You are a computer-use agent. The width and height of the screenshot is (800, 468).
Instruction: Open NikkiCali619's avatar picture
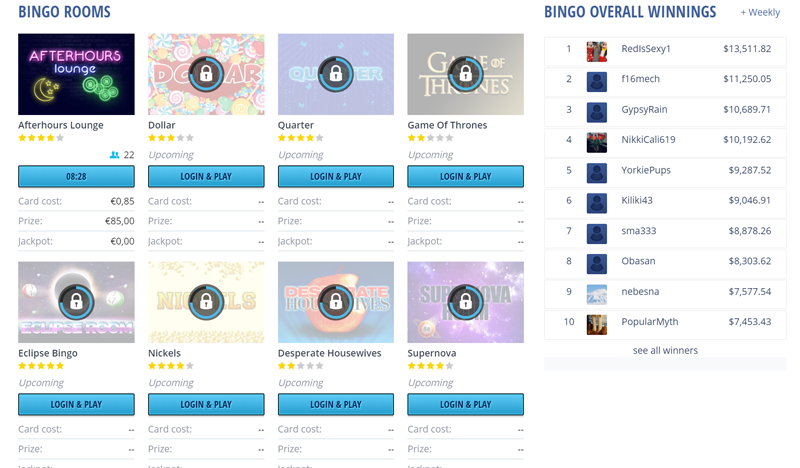click(597, 142)
